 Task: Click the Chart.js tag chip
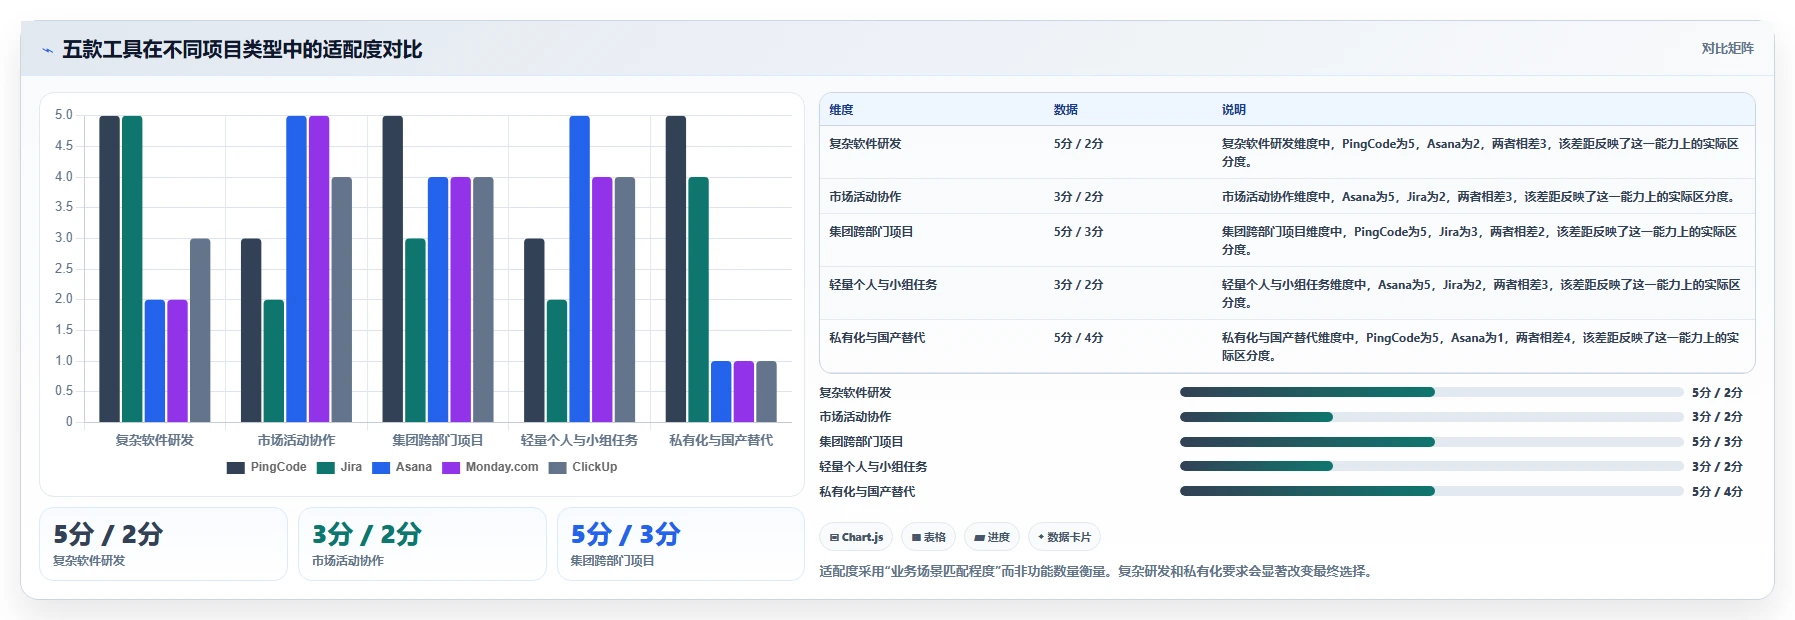[856, 537]
